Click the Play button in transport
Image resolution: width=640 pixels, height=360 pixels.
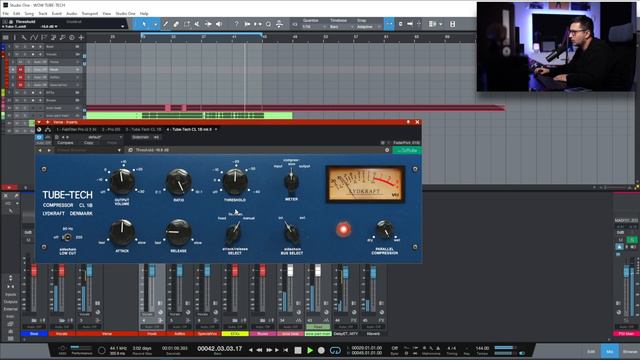coord(310,350)
